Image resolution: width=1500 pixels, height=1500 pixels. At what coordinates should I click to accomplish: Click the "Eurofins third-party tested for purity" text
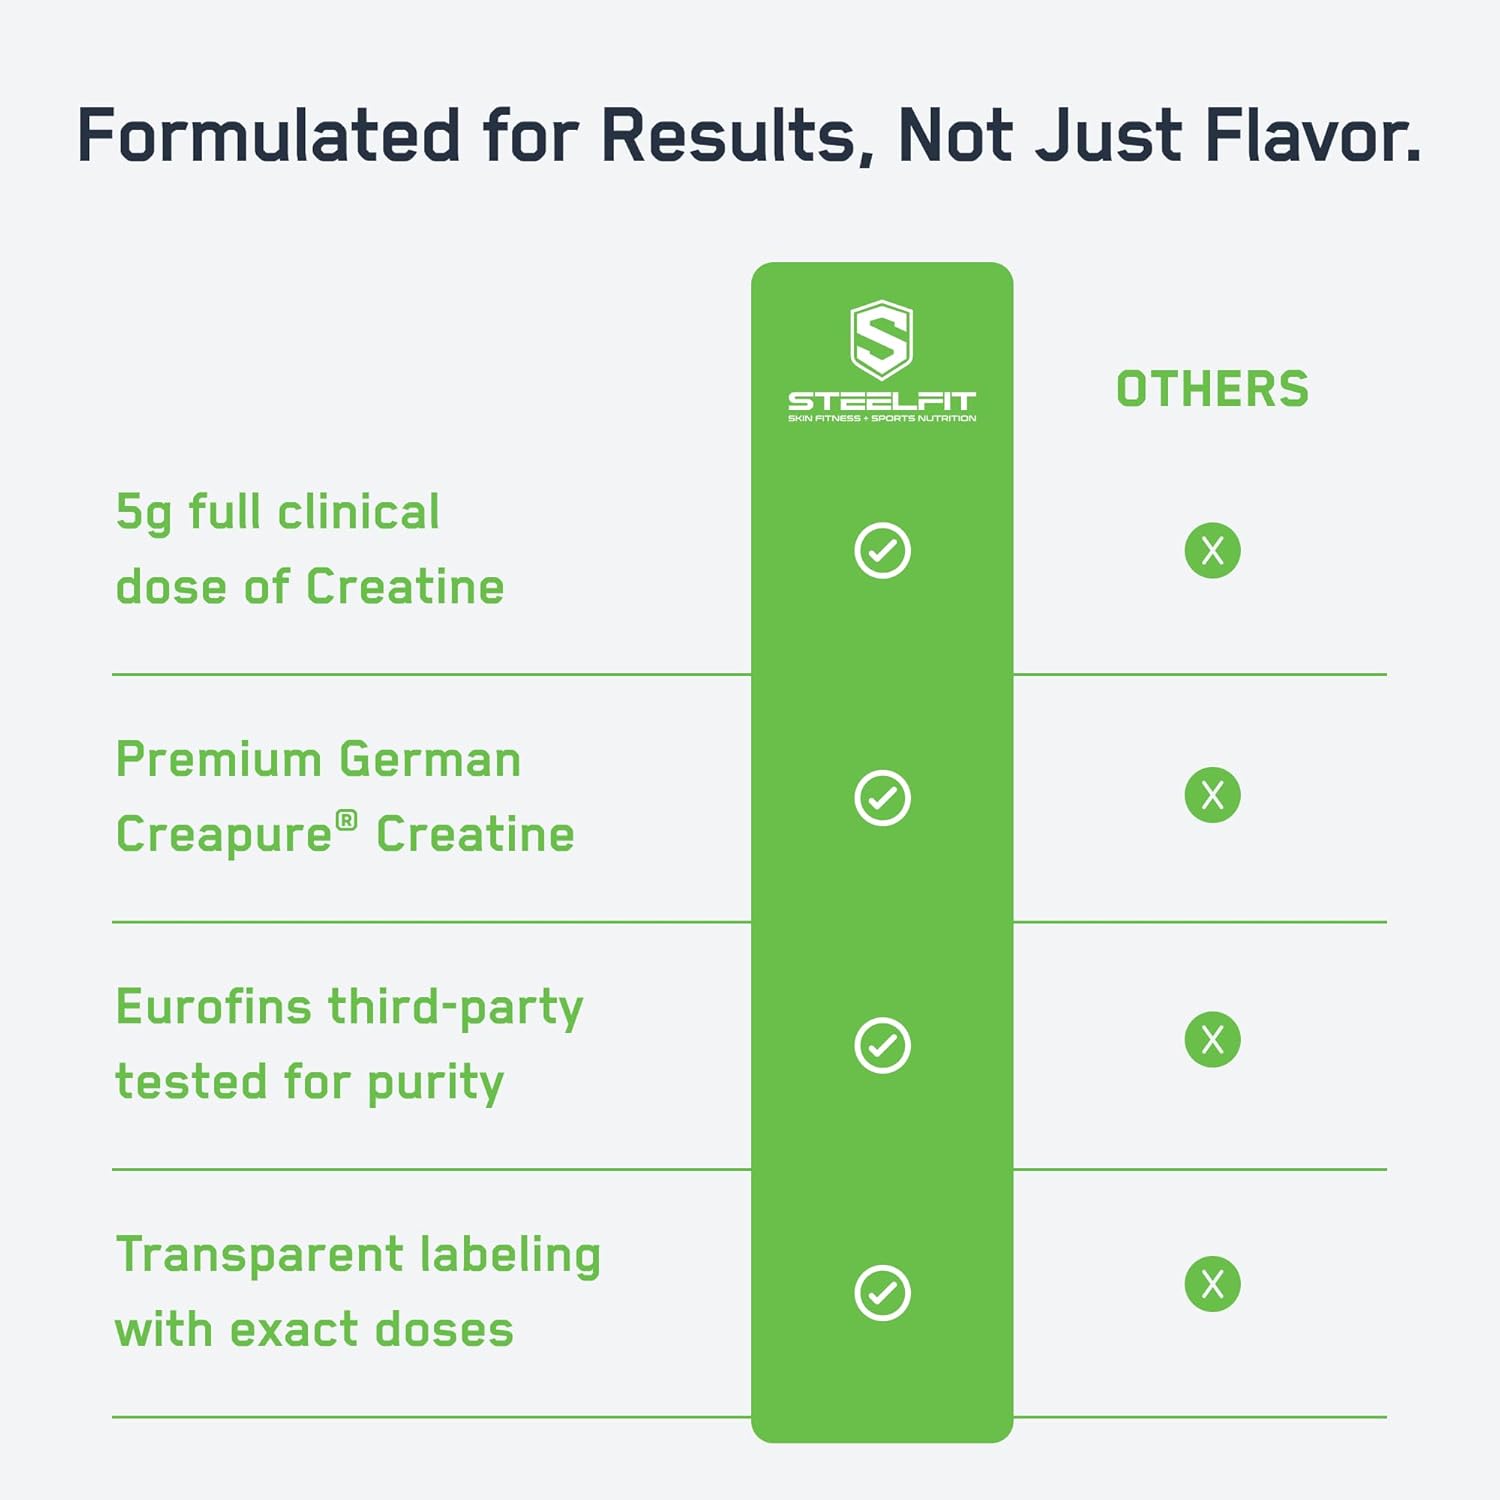(x=349, y=1044)
